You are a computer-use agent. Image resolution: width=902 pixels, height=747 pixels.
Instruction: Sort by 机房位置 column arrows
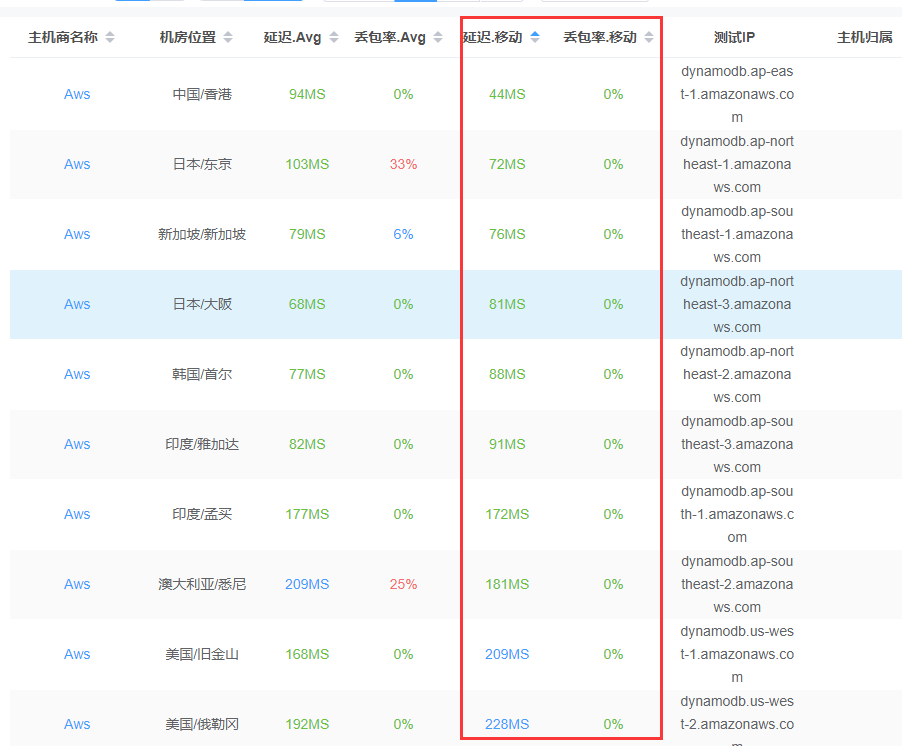(228, 37)
